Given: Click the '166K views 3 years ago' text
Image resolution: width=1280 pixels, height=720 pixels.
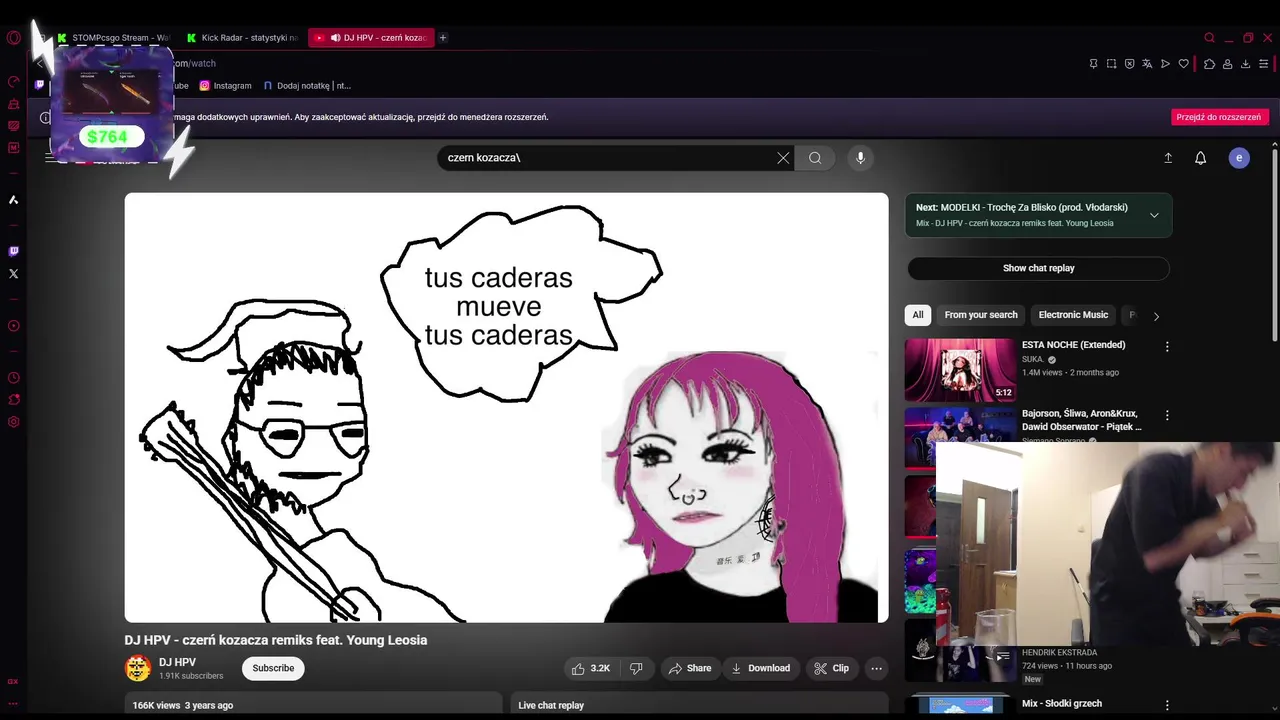Looking at the screenshot, I should tap(183, 705).
